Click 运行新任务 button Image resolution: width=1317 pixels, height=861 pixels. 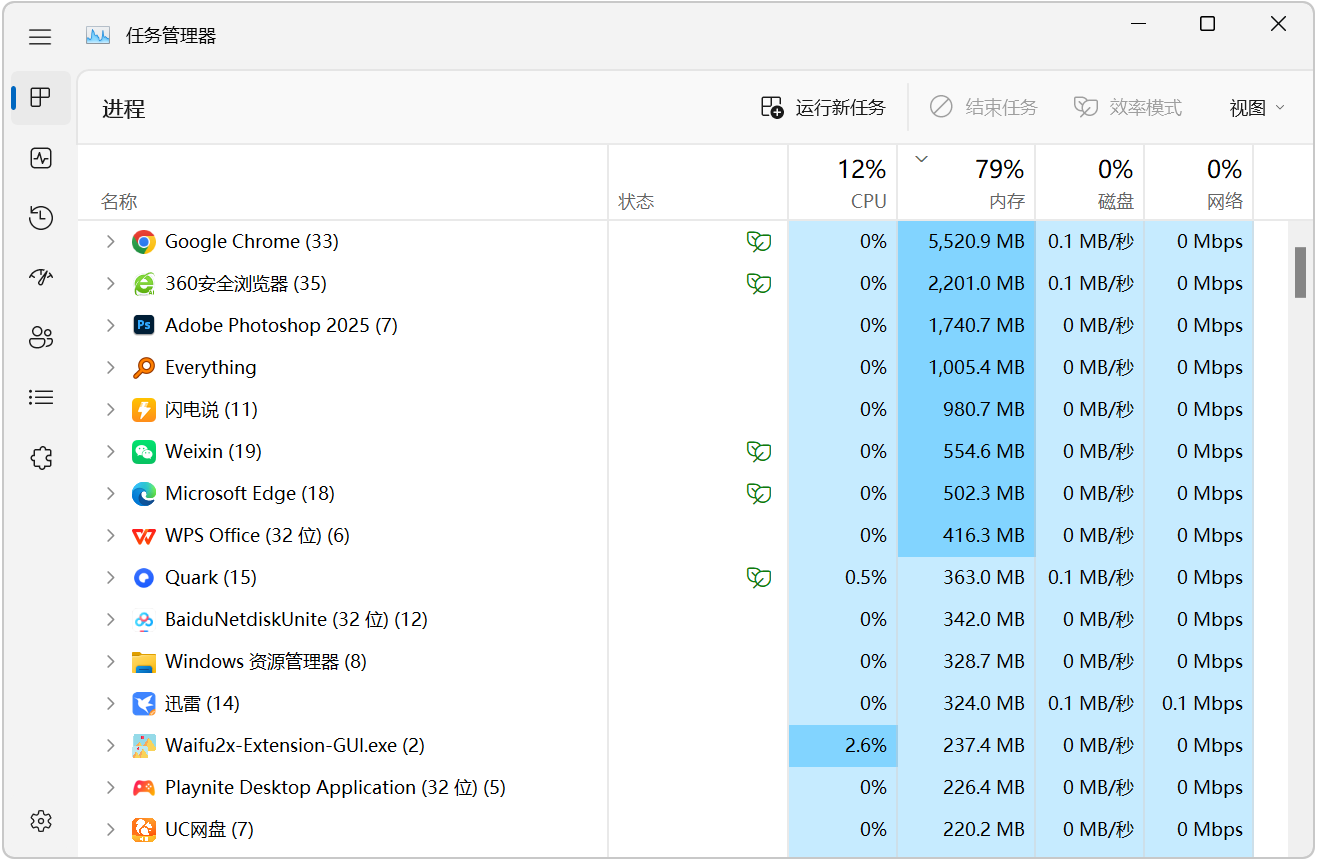pos(823,108)
